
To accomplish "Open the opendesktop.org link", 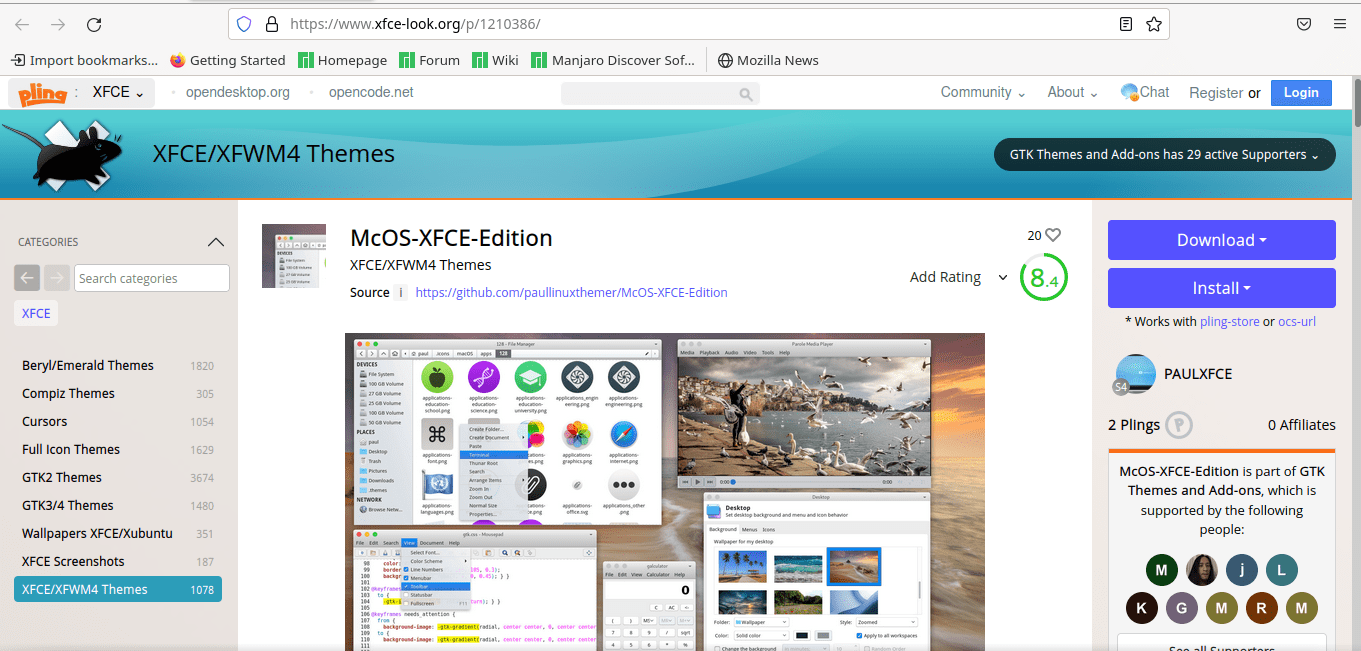I will [238, 92].
